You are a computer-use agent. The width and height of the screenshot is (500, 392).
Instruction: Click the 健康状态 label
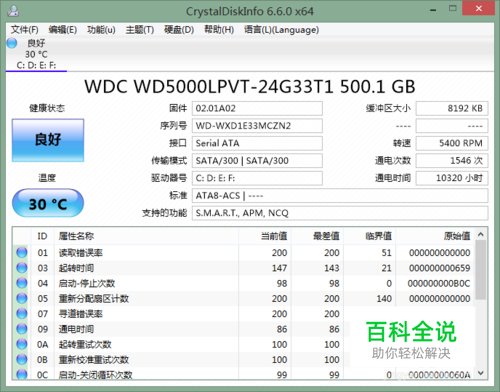pos(47,108)
